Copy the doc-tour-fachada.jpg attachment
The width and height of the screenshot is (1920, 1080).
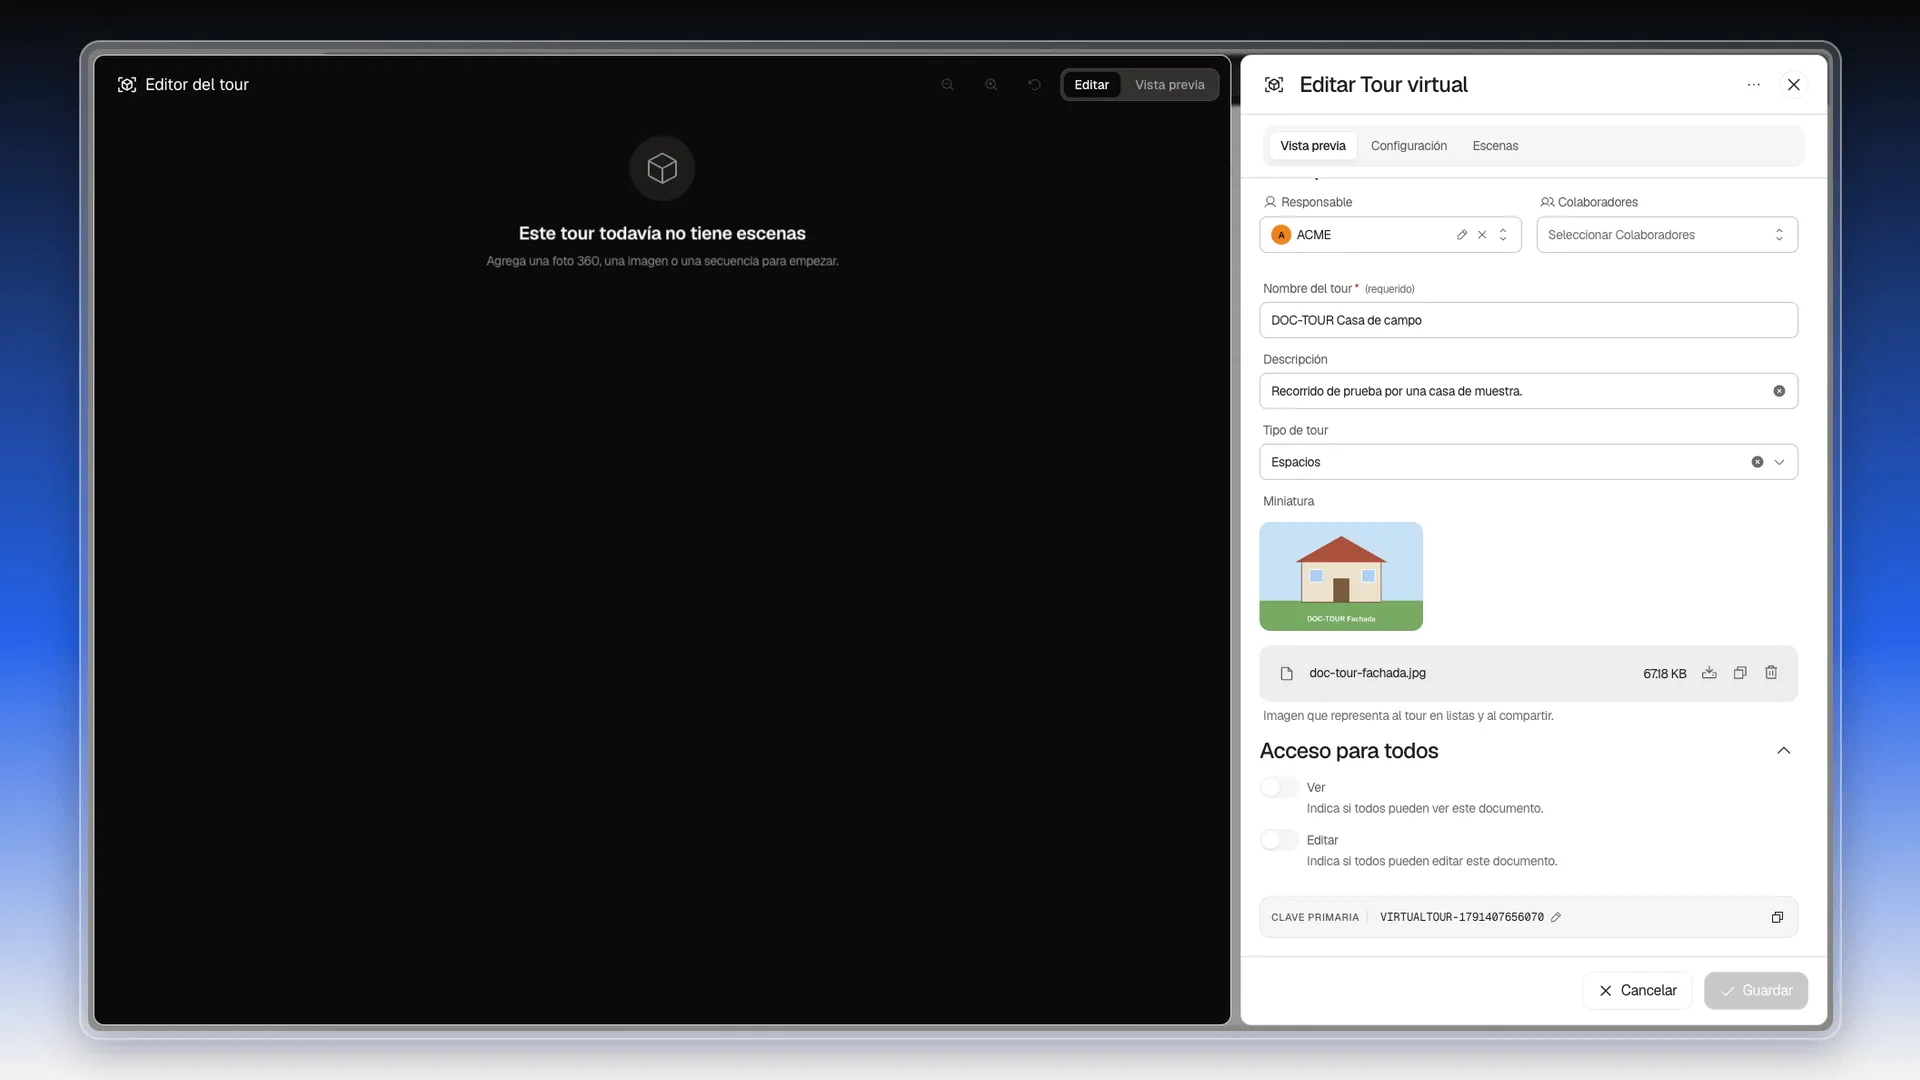pyautogui.click(x=1740, y=673)
